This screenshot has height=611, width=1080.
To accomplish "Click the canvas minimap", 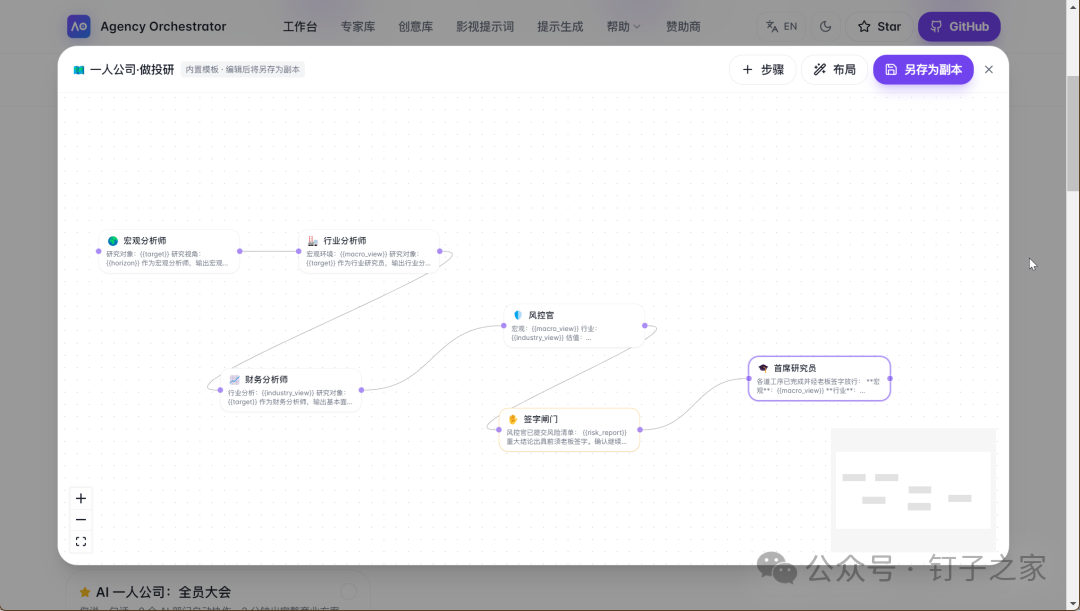I will 913,490.
